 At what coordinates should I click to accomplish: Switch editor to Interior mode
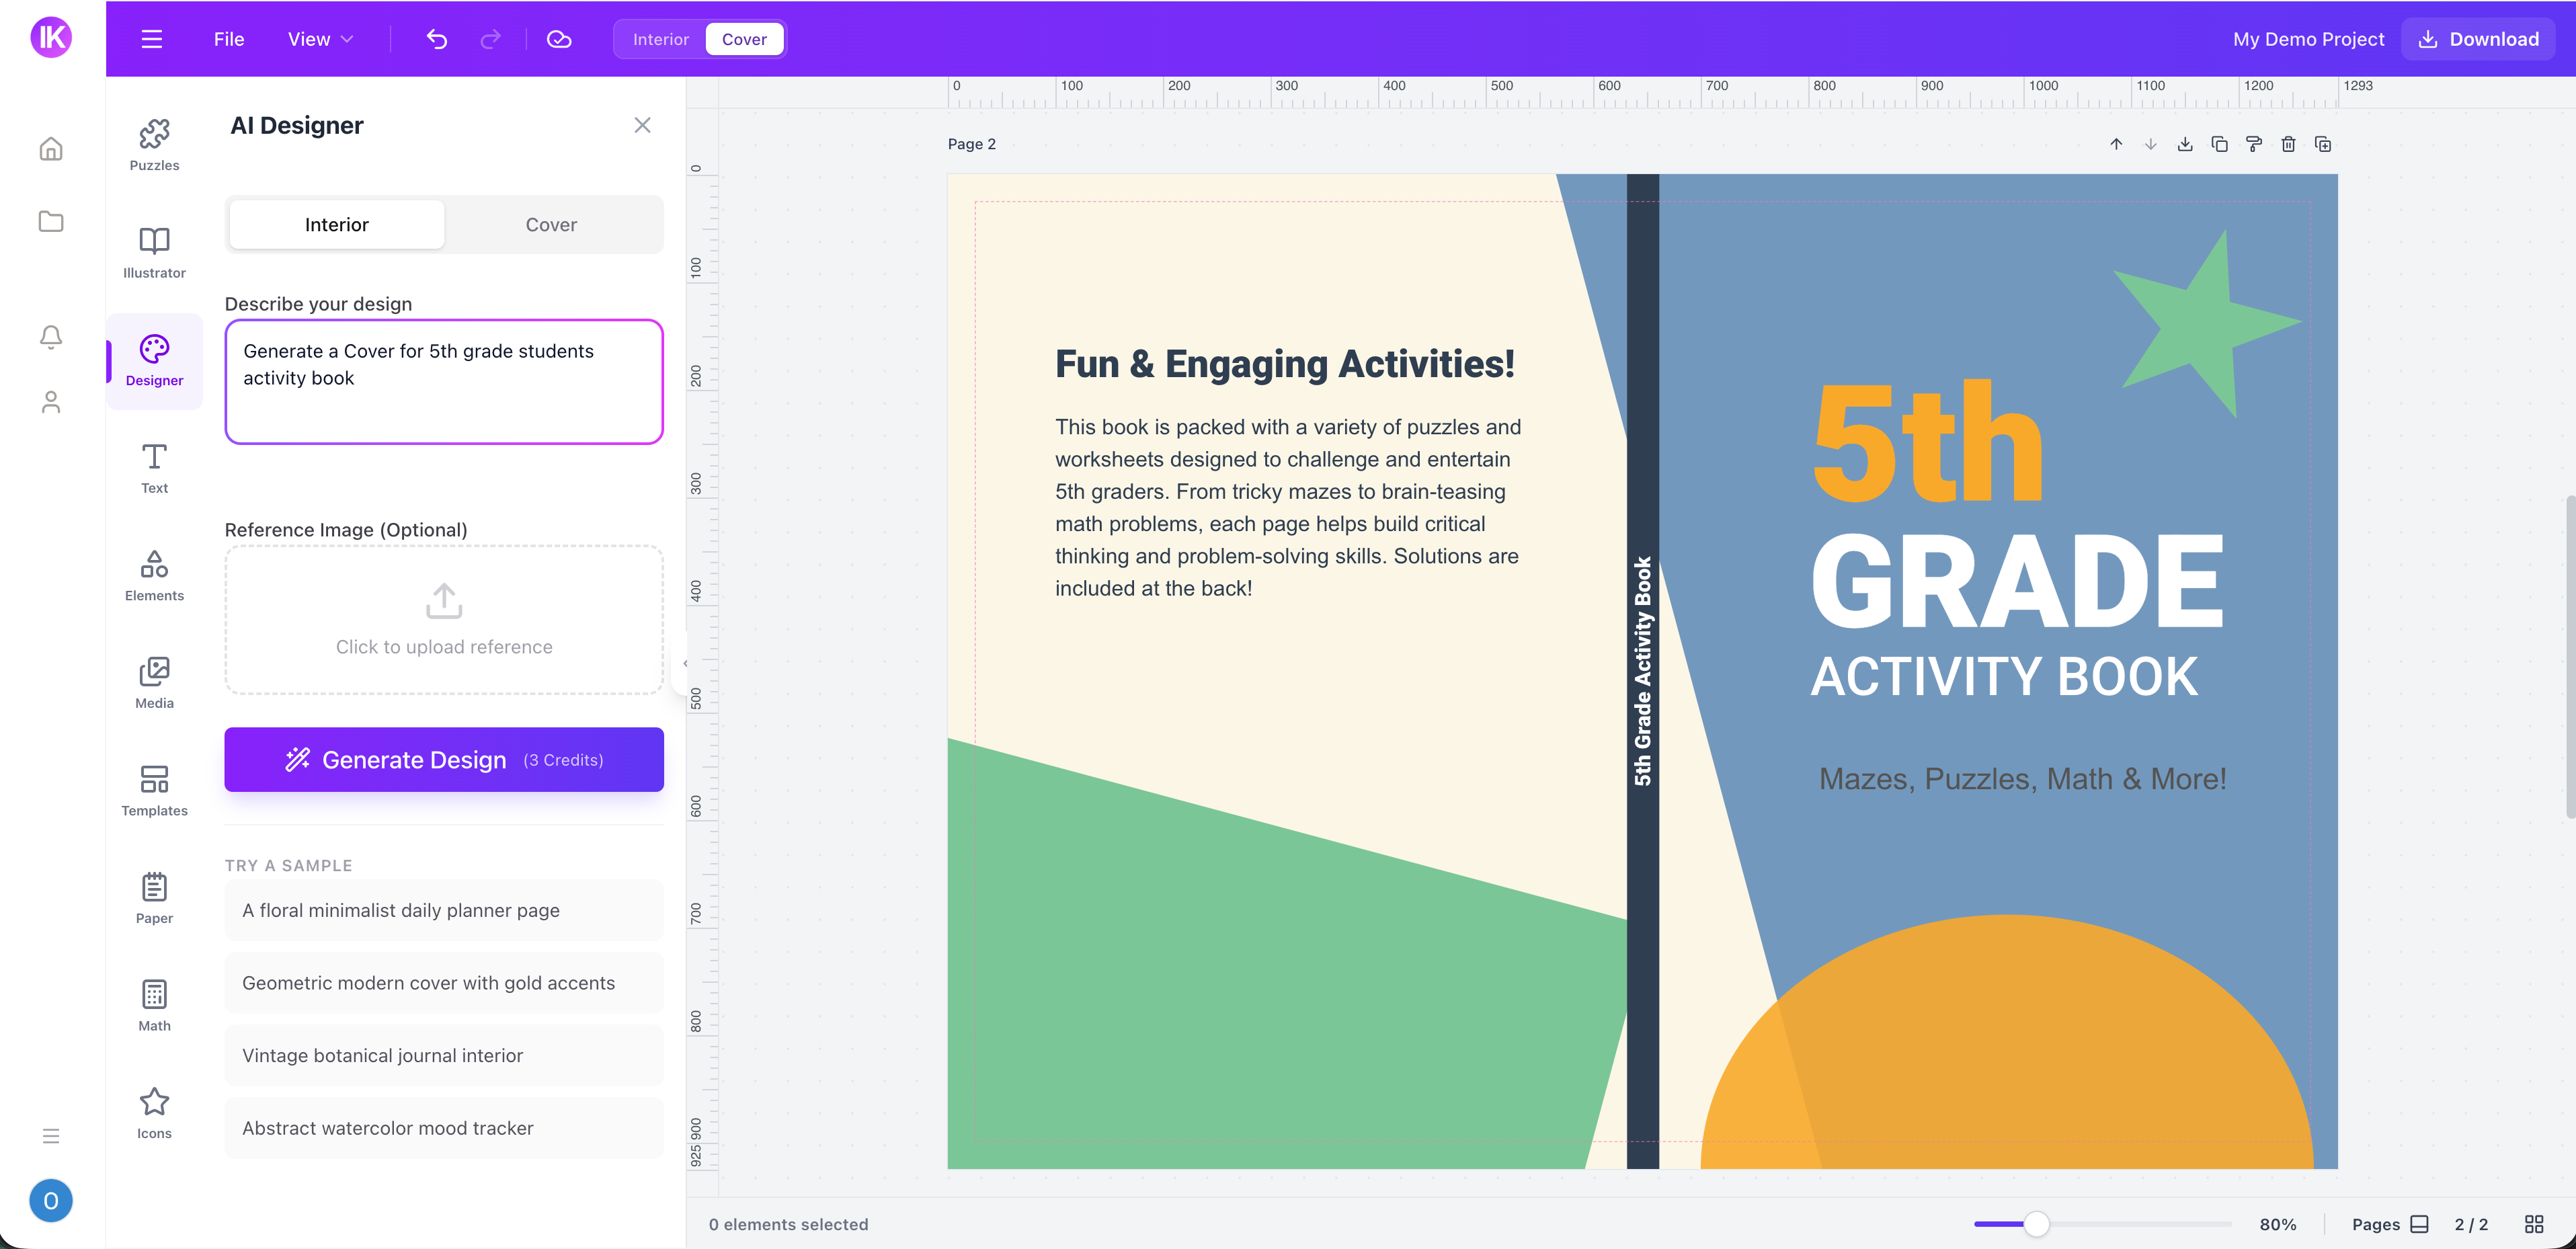[x=660, y=39]
